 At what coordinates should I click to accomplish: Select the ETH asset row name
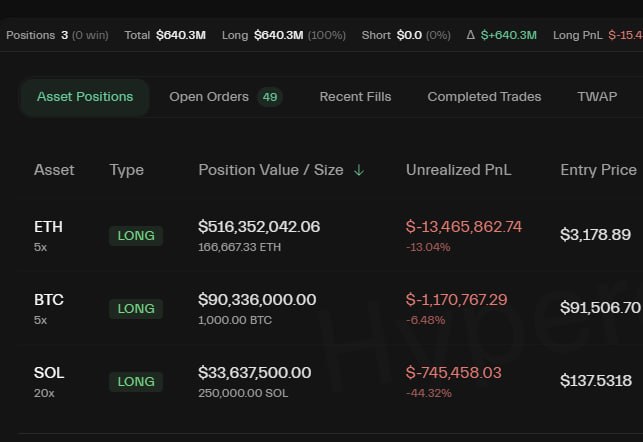(48, 227)
